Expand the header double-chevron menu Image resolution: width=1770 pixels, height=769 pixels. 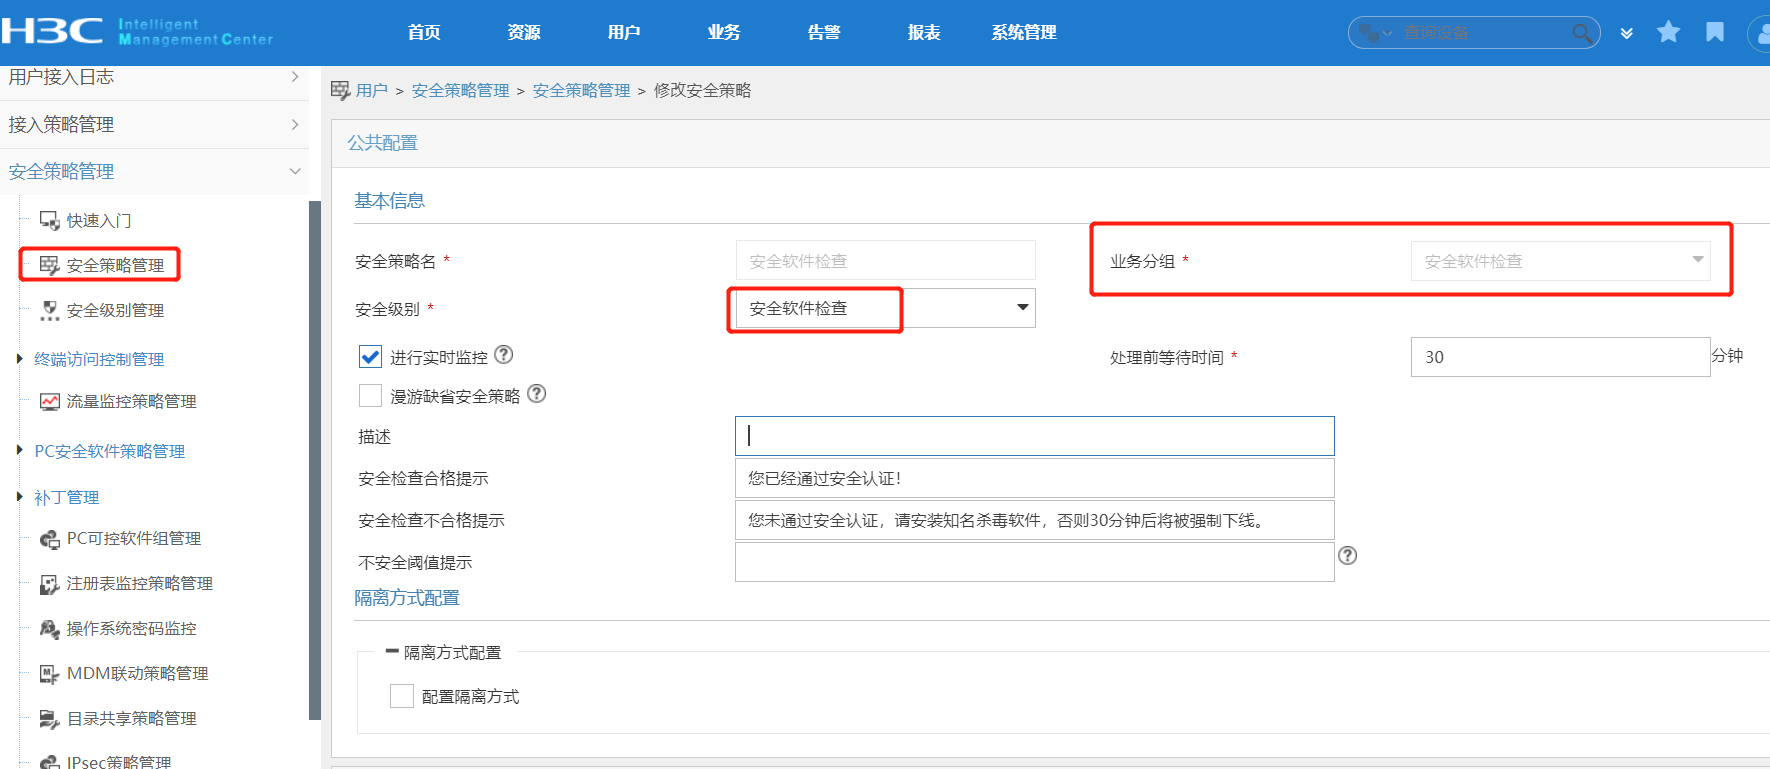(x=1627, y=33)
